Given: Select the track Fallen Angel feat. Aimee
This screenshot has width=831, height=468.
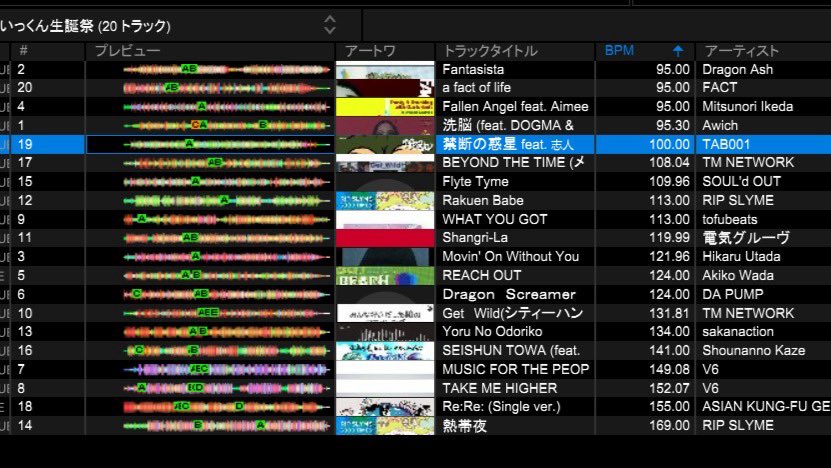Looking at the screenshot, I should tap(515, 107).
